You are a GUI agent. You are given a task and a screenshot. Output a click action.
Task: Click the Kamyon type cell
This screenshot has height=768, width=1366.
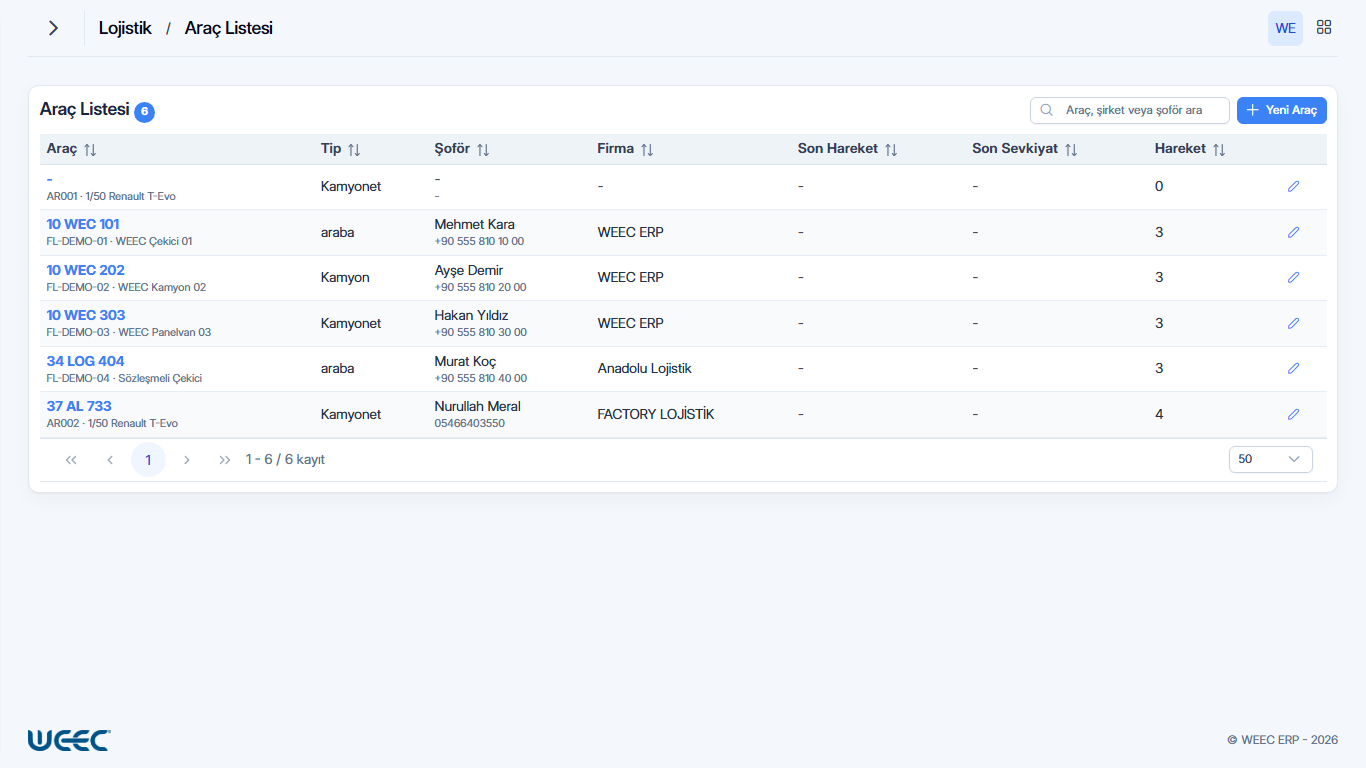(x=345, y=277)
